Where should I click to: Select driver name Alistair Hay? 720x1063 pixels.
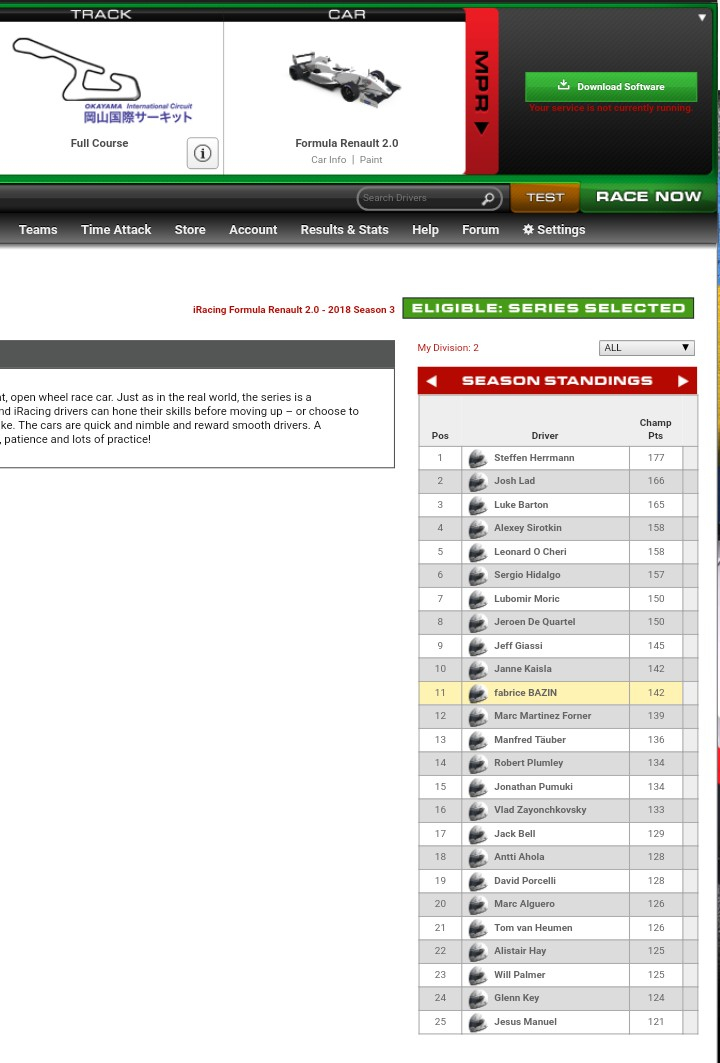coord(520,951)
